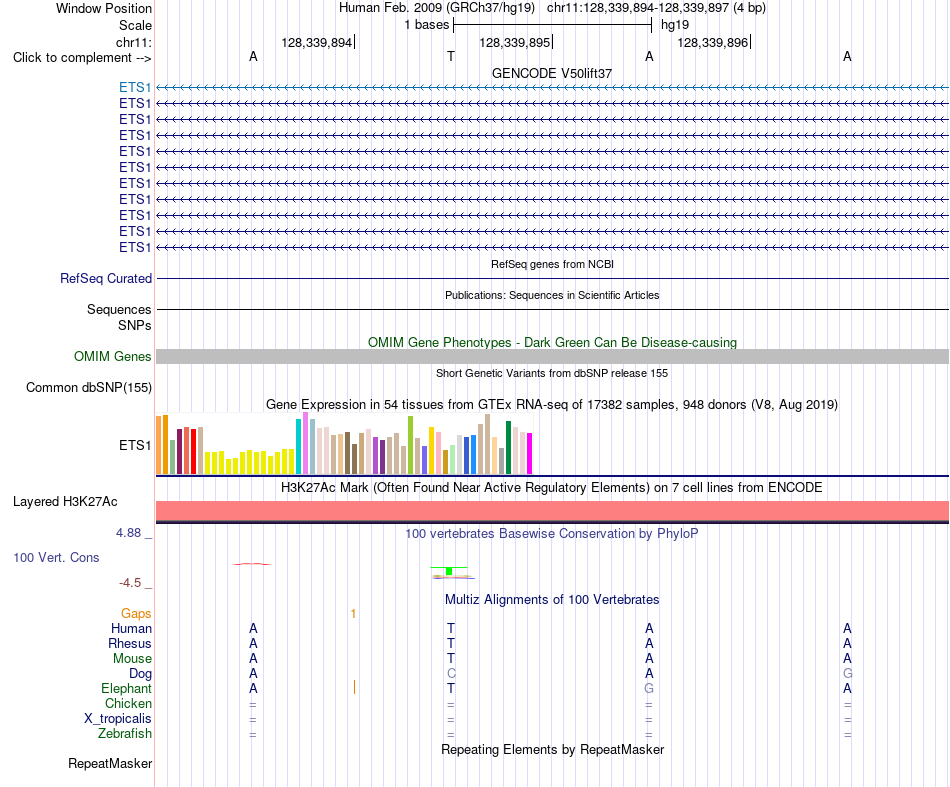This screenshot has height=787, width=950.
Task: Click the "T" in the complement bases row
Action: (451, 56)
